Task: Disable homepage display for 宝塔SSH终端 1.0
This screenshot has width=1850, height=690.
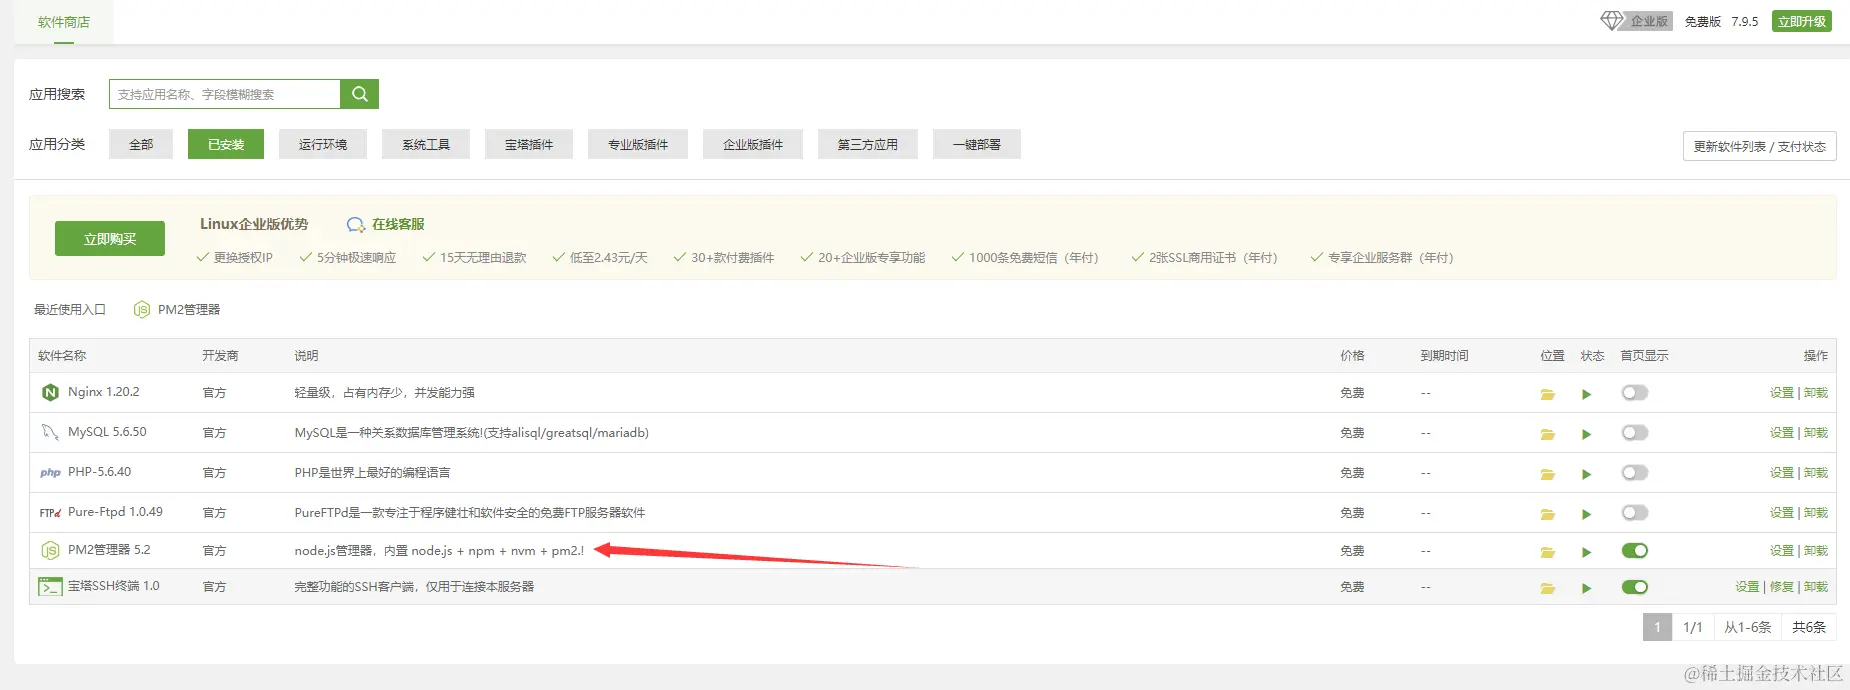Action: 1634,587
